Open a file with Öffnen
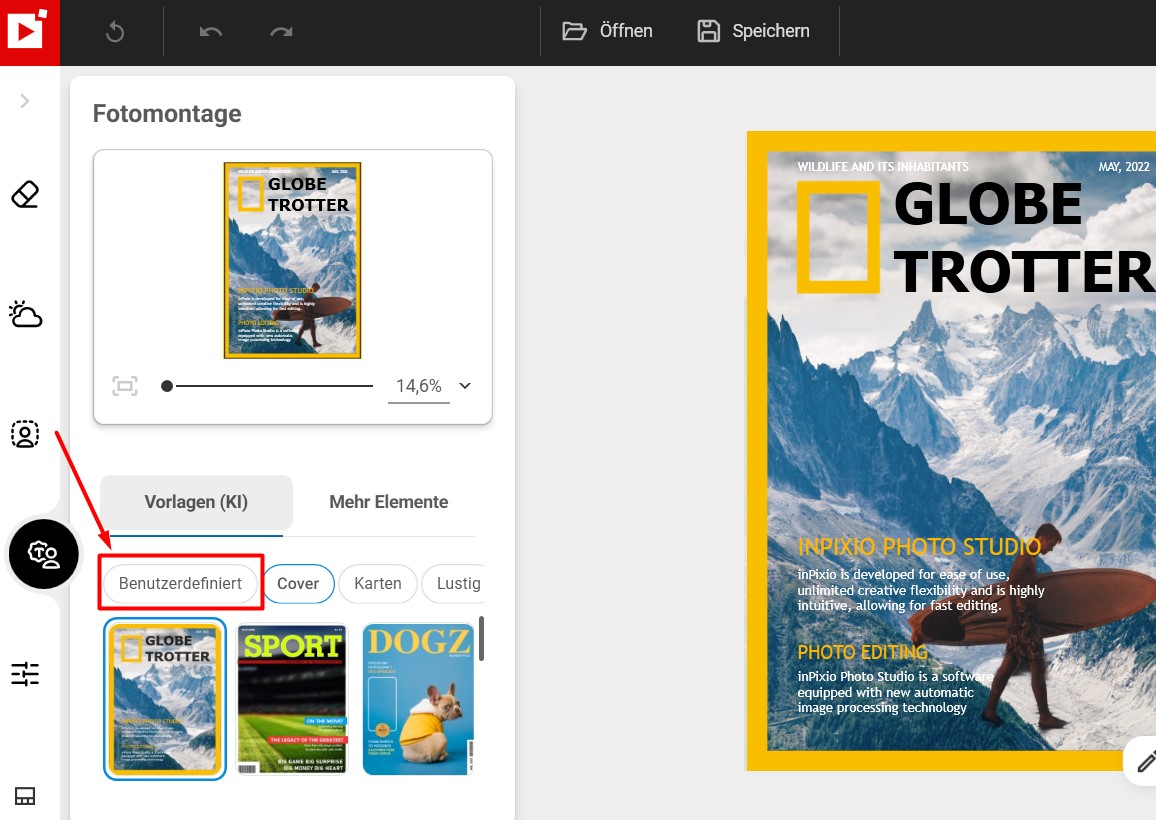Screen dimensions: 1156x820 pos(607,31)
